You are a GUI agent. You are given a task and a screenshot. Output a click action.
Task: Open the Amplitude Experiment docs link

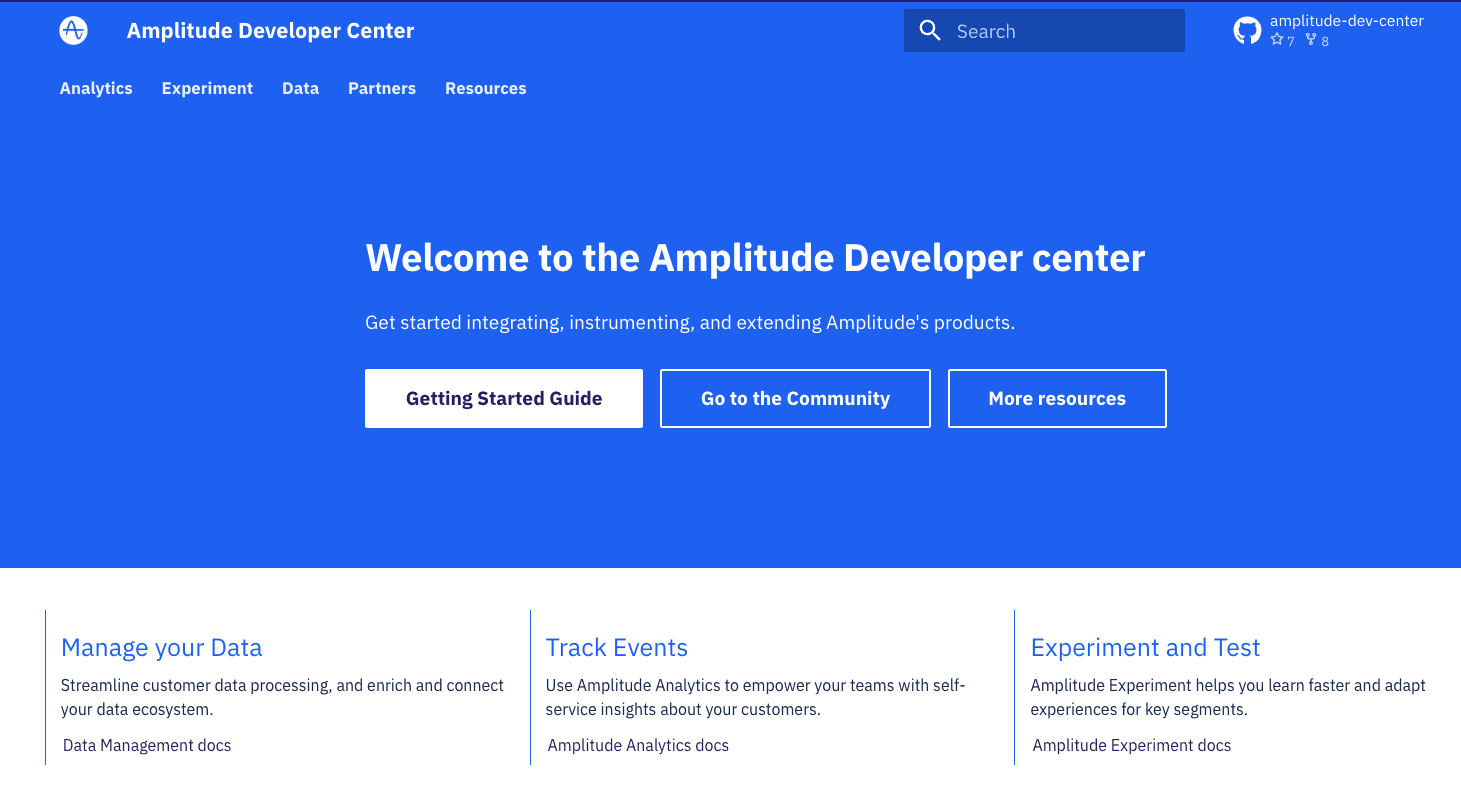(x=1132, y=745)
